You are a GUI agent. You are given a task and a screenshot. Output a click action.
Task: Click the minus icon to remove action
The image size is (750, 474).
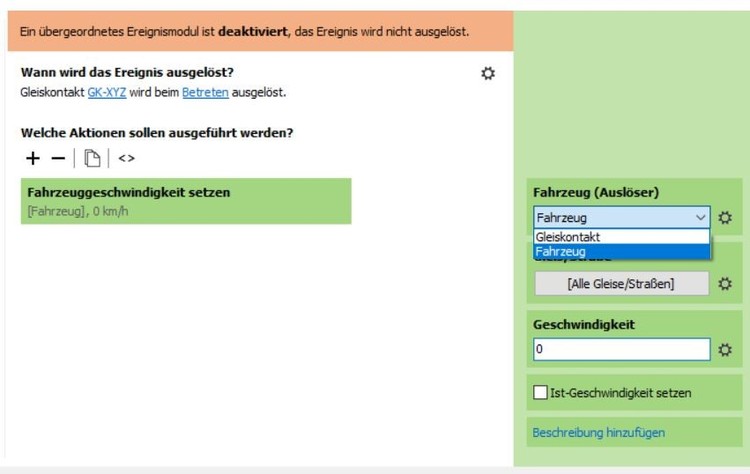(x=58, y=158)
